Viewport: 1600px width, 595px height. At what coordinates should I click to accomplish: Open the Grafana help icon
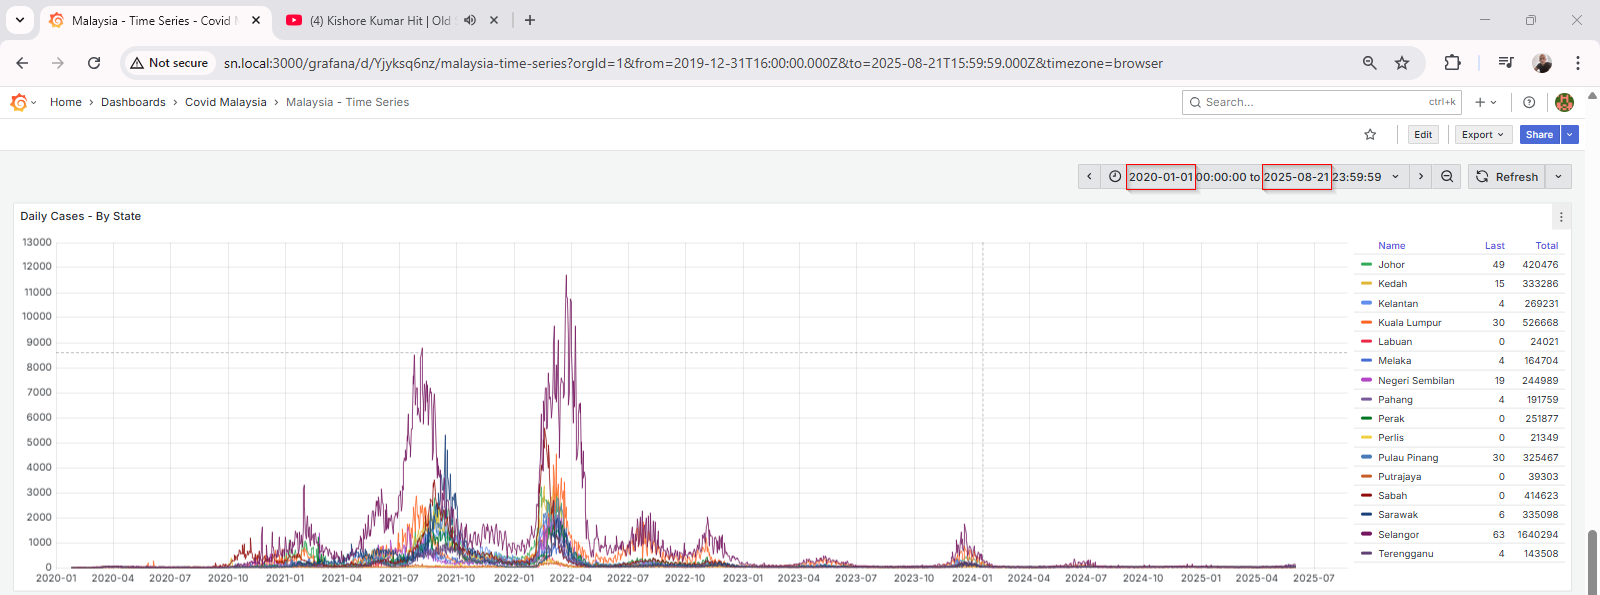coord(1528,102)
